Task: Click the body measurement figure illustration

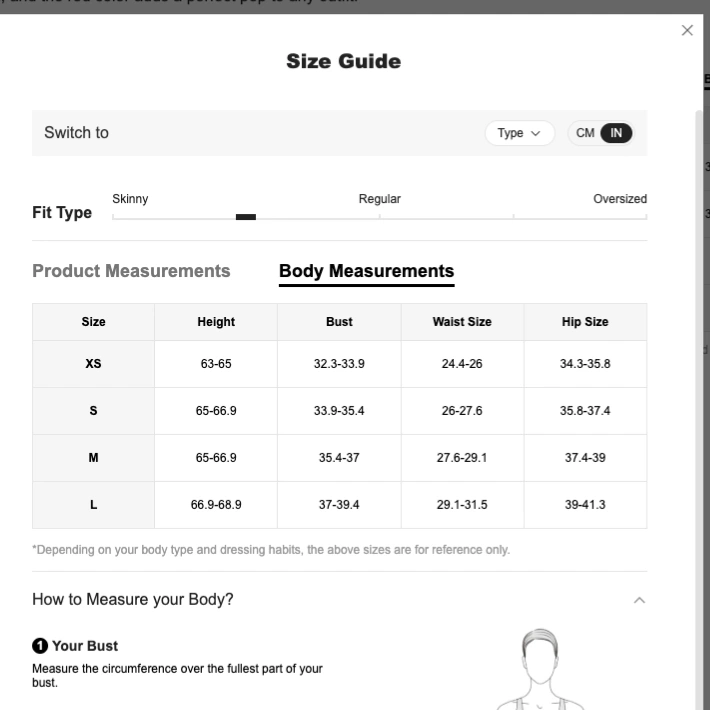Action: click(540, 669)
